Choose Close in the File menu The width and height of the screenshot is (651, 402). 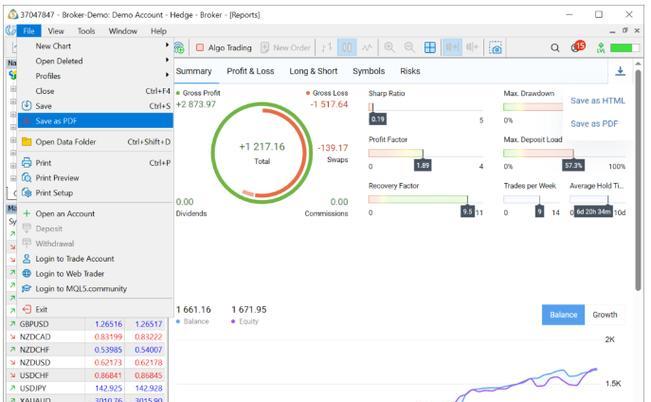95,91
